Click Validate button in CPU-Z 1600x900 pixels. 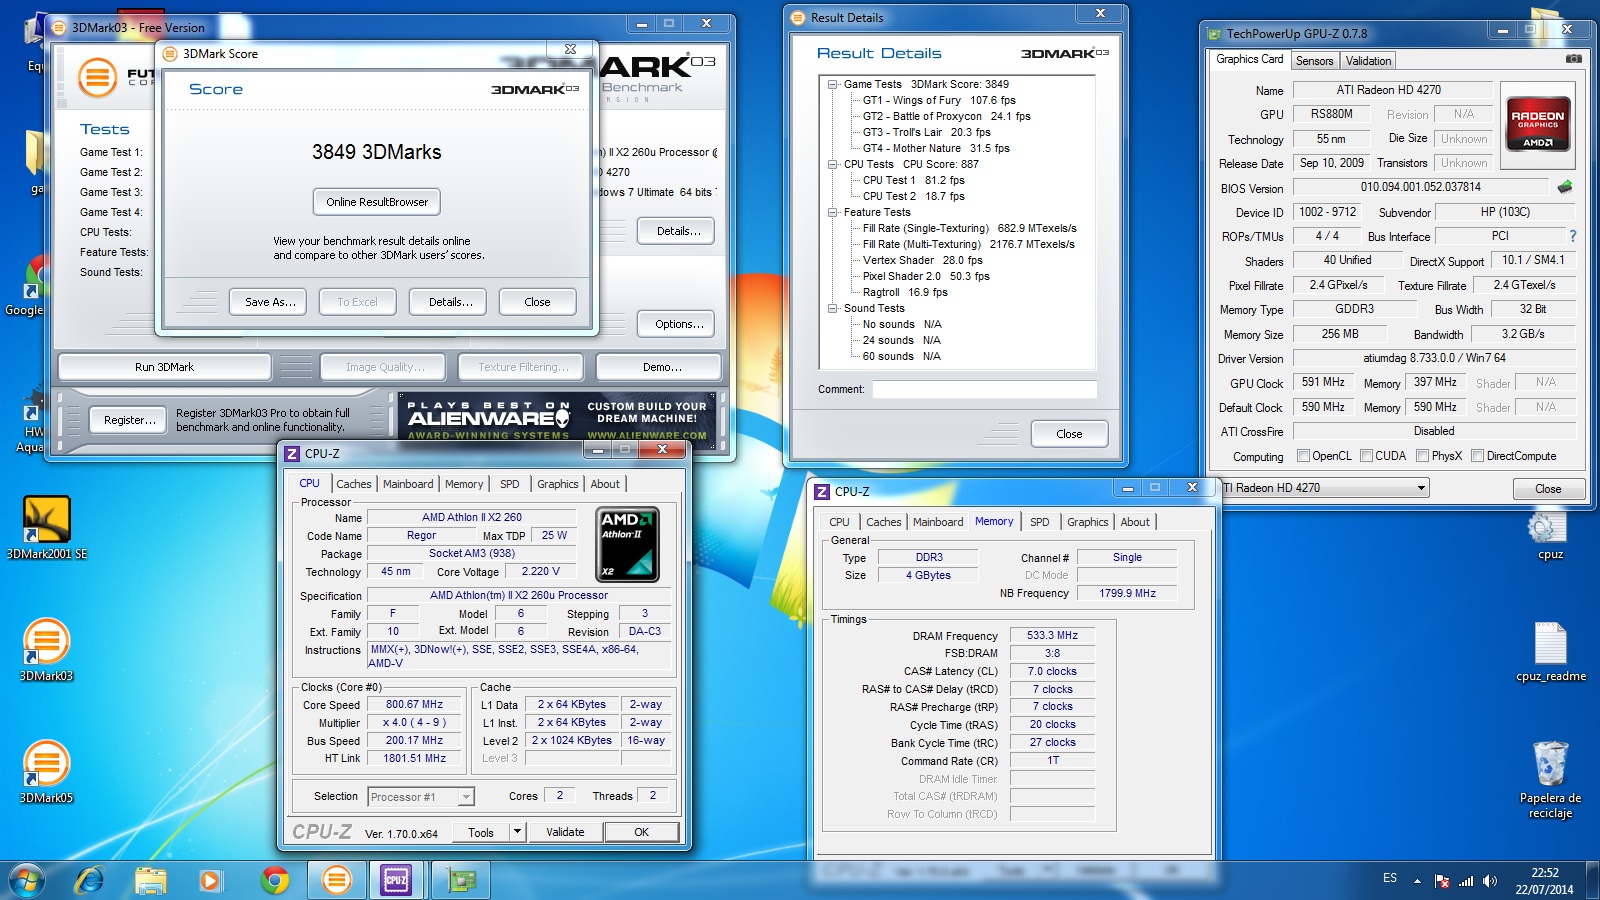coord(565,832)
